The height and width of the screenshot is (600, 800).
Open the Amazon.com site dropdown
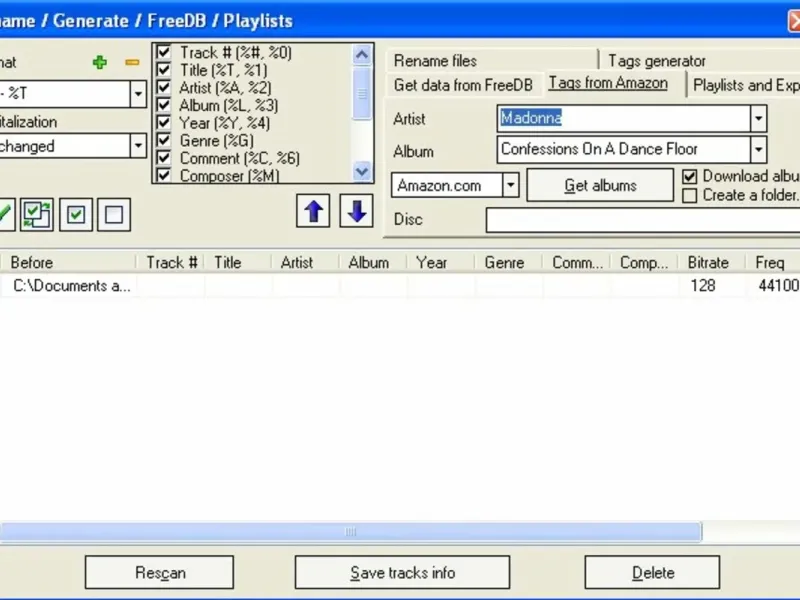pyautogui.click(x=510, y=185)
